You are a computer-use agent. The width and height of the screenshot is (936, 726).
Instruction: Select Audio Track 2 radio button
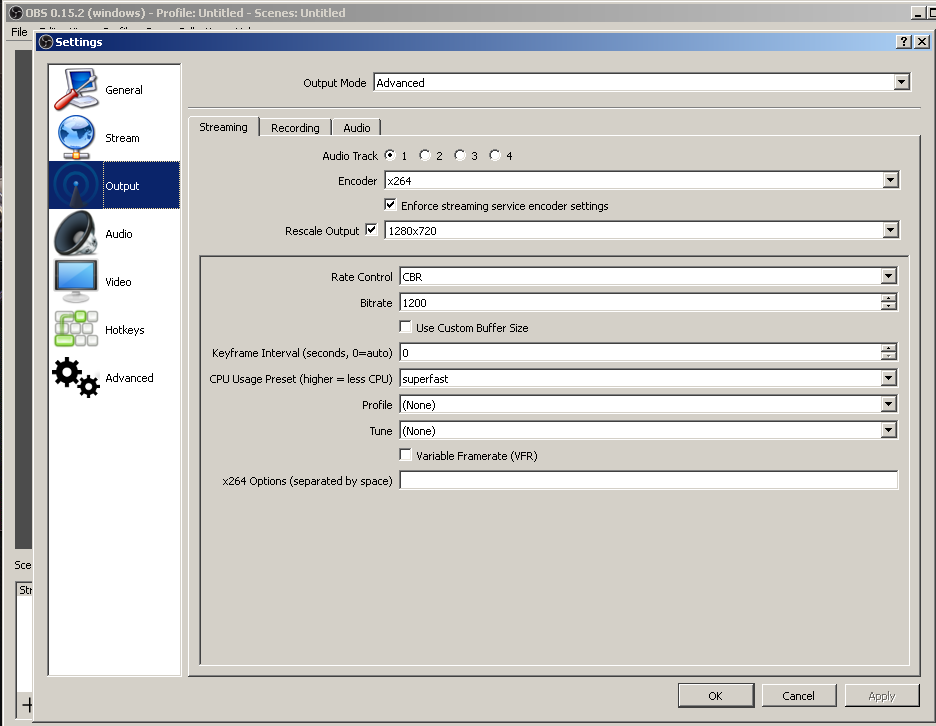pos(425,156)
